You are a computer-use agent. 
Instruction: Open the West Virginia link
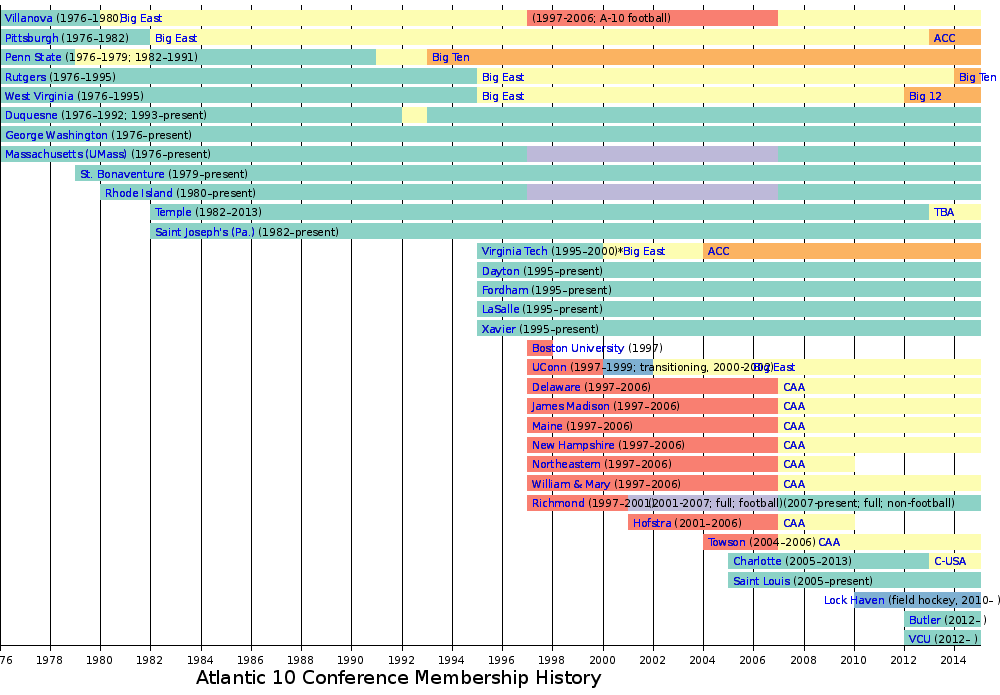(39, 96)
